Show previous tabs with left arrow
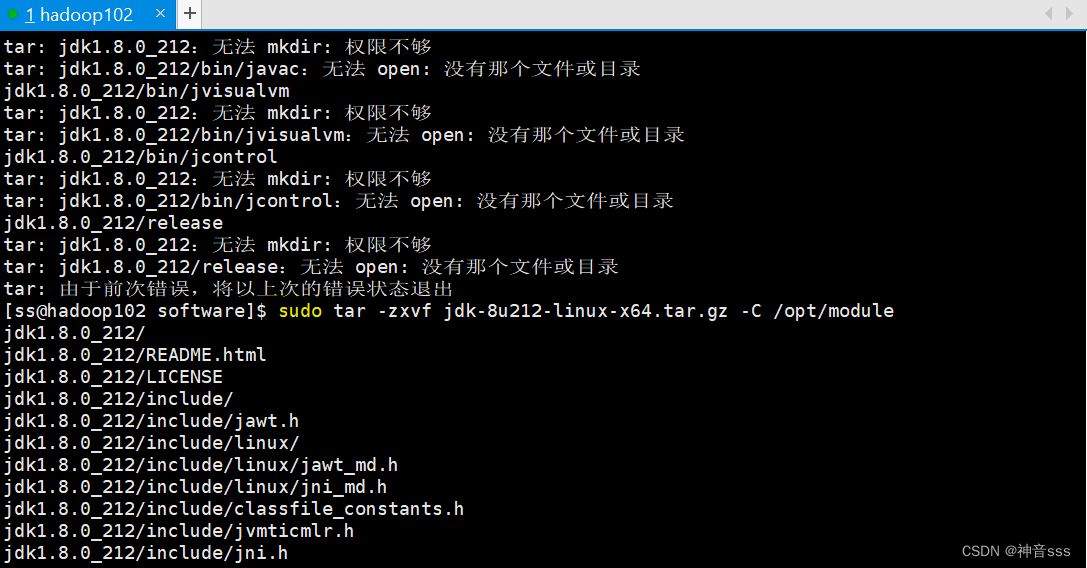The width and height of the screenshot is (1087, 568). click(x=1049, y=13)
